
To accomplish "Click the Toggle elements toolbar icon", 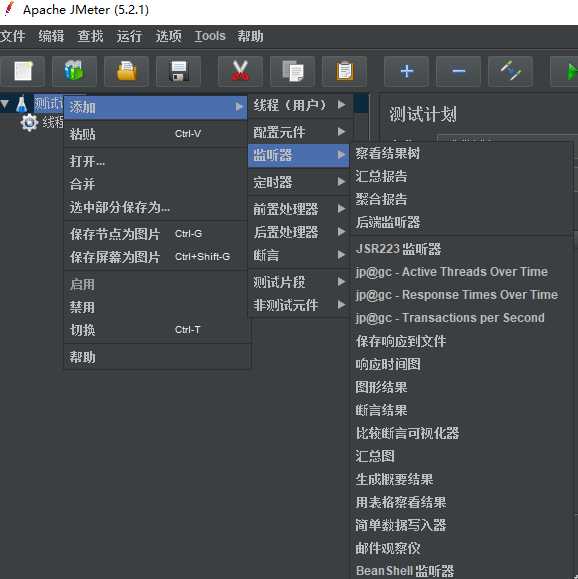I will [x=510, y=71].
